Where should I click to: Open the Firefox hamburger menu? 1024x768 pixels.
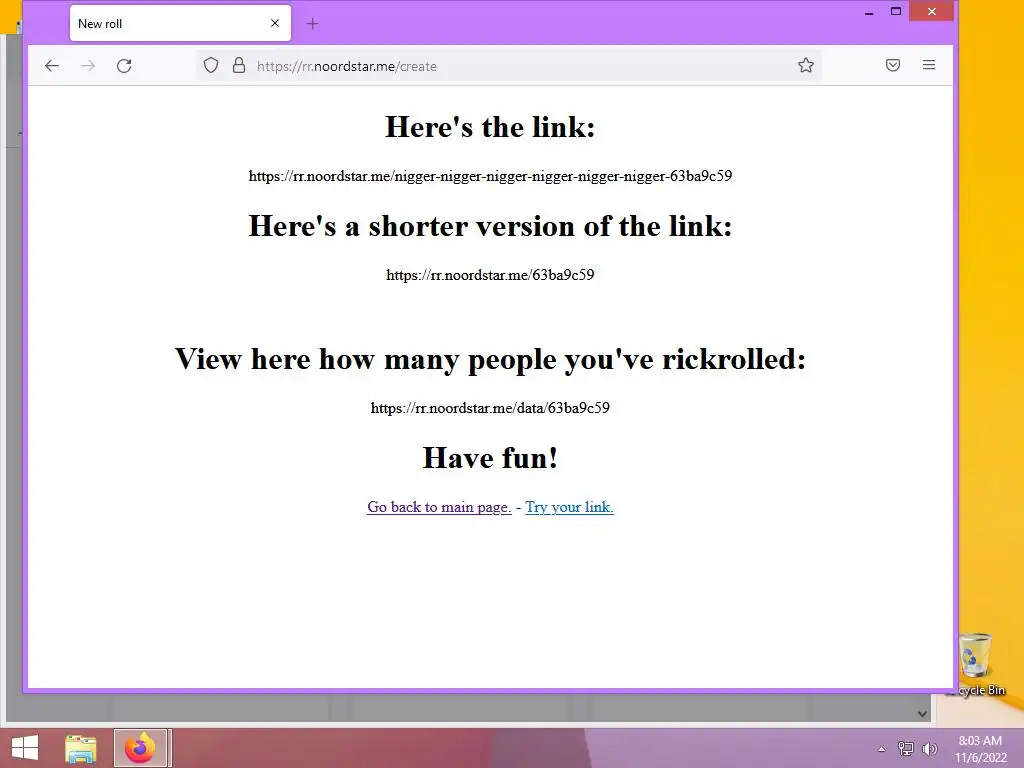pos(929,65)
